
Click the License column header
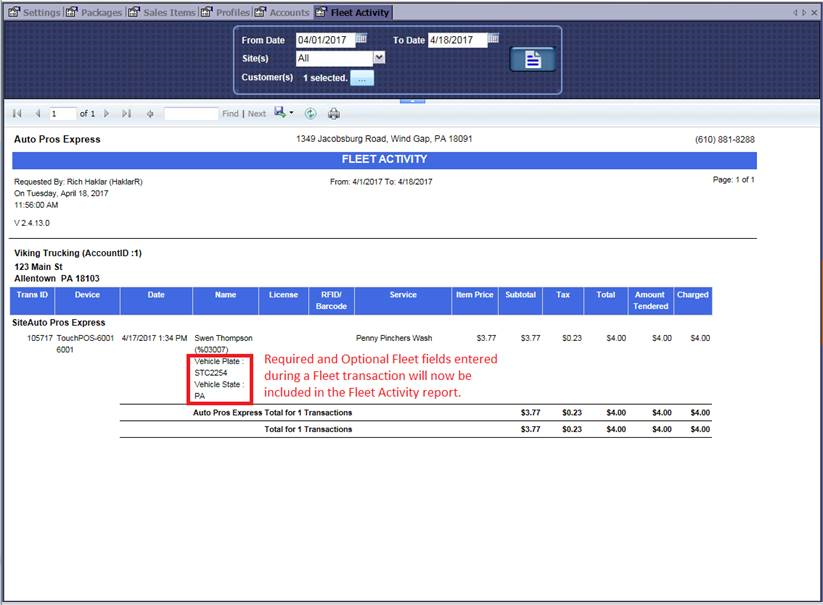(283, 301)
